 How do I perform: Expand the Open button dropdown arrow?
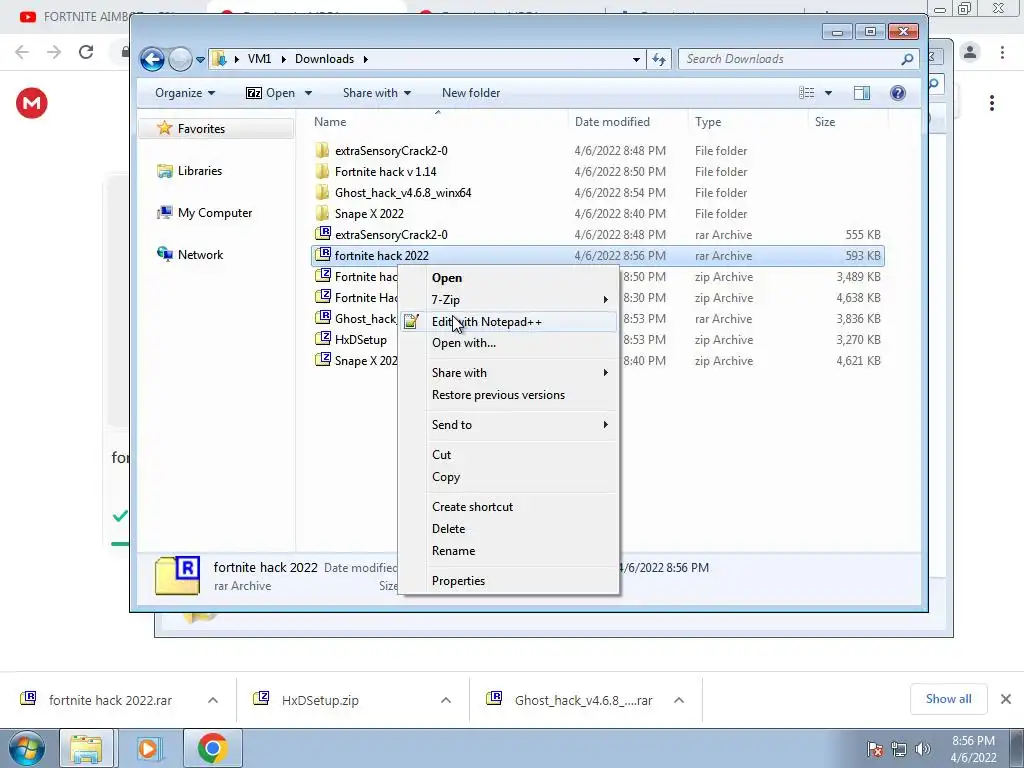pyautogui.click(x=308, y=93)
